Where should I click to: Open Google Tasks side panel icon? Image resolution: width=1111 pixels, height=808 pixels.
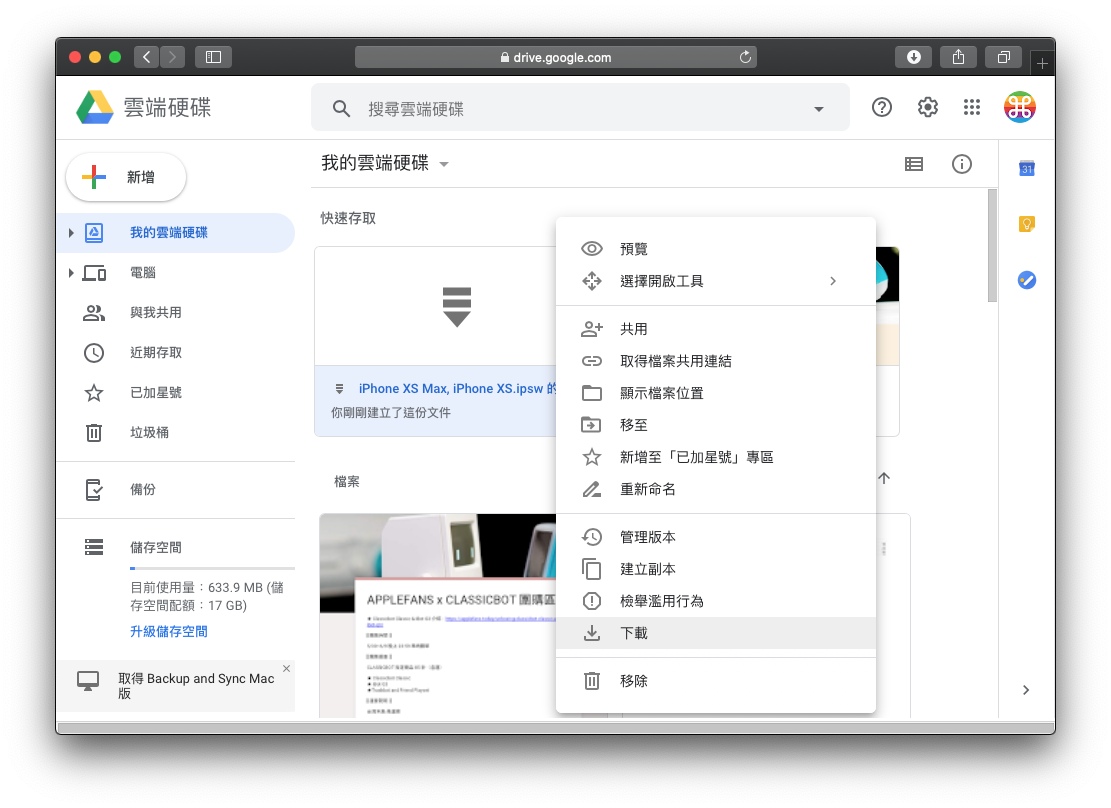pos(1027,280)
